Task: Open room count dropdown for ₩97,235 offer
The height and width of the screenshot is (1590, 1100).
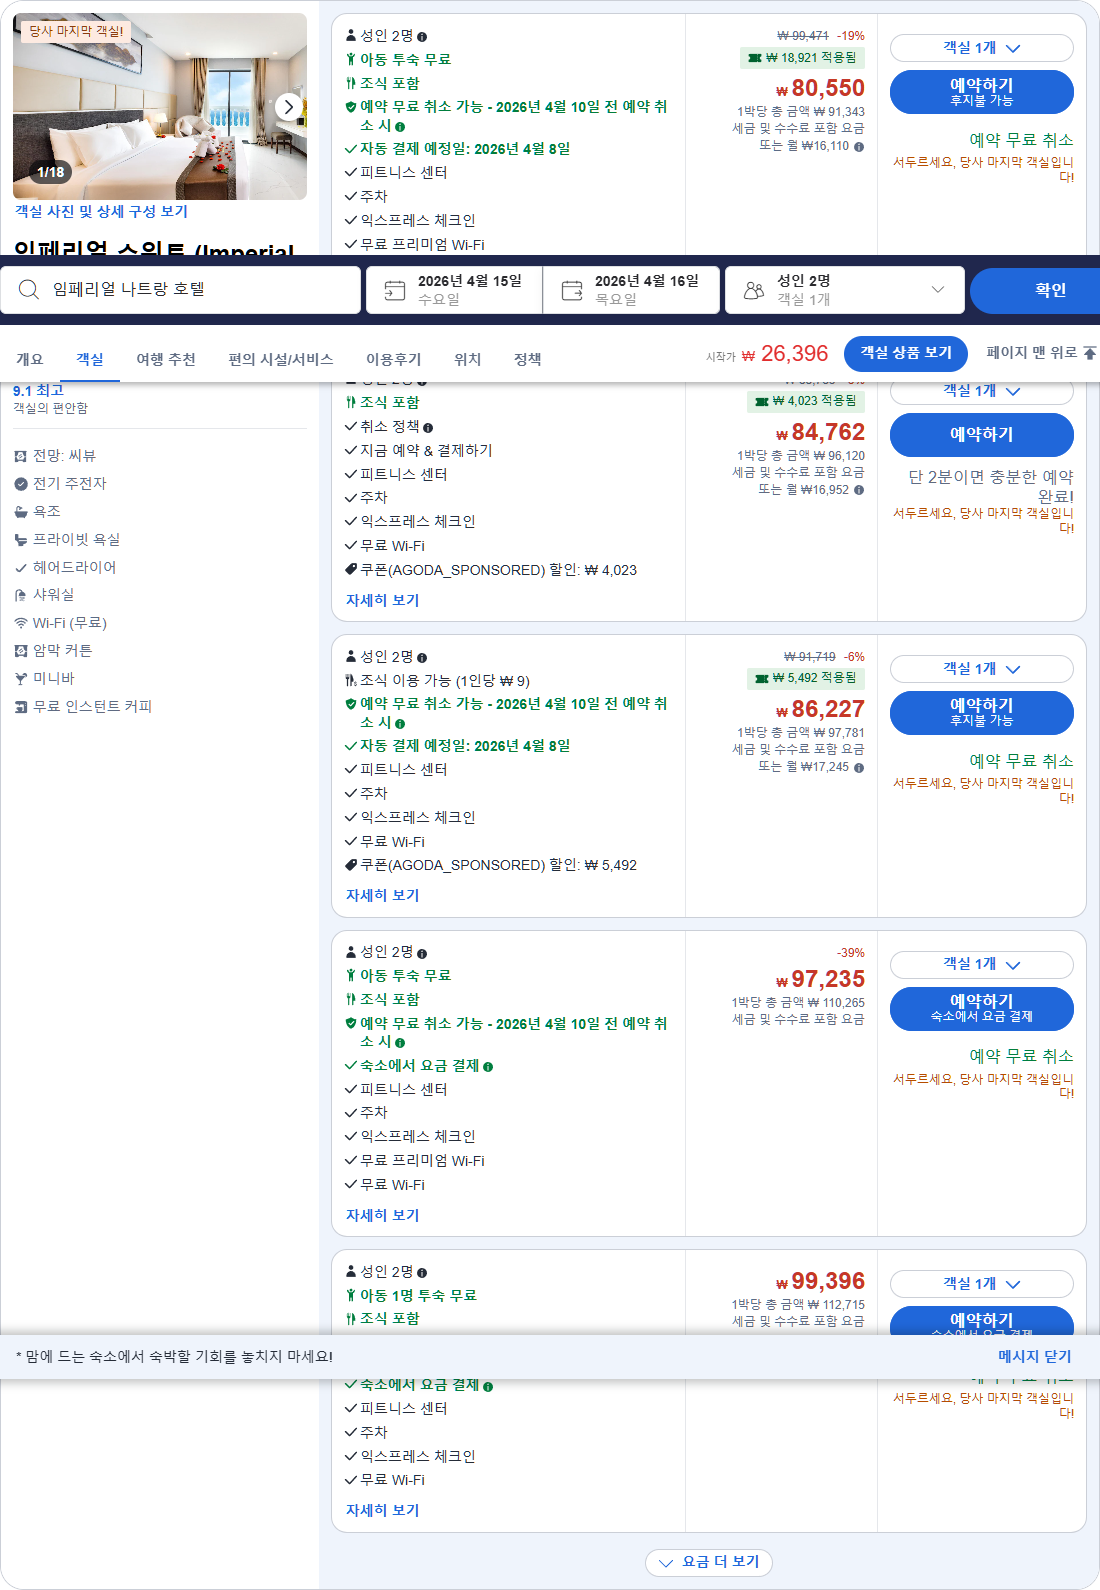Action: pyautogui.click(x=982, y=965)
